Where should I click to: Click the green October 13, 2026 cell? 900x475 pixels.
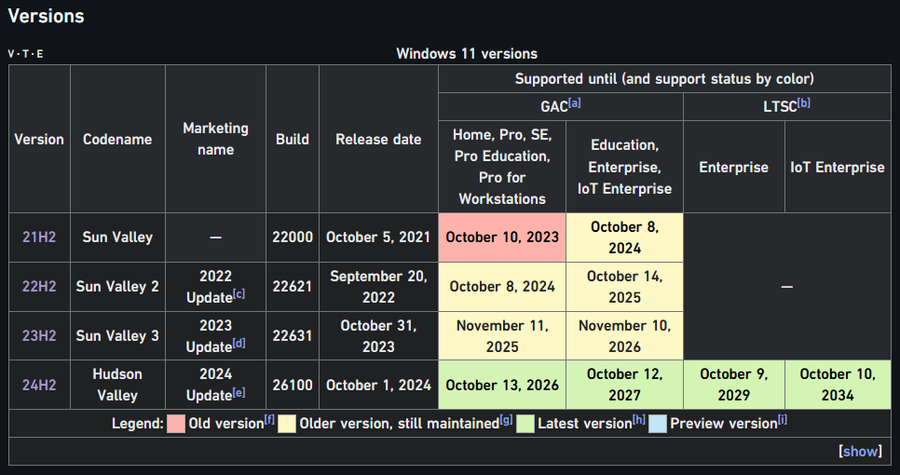(x=502, y=385)
